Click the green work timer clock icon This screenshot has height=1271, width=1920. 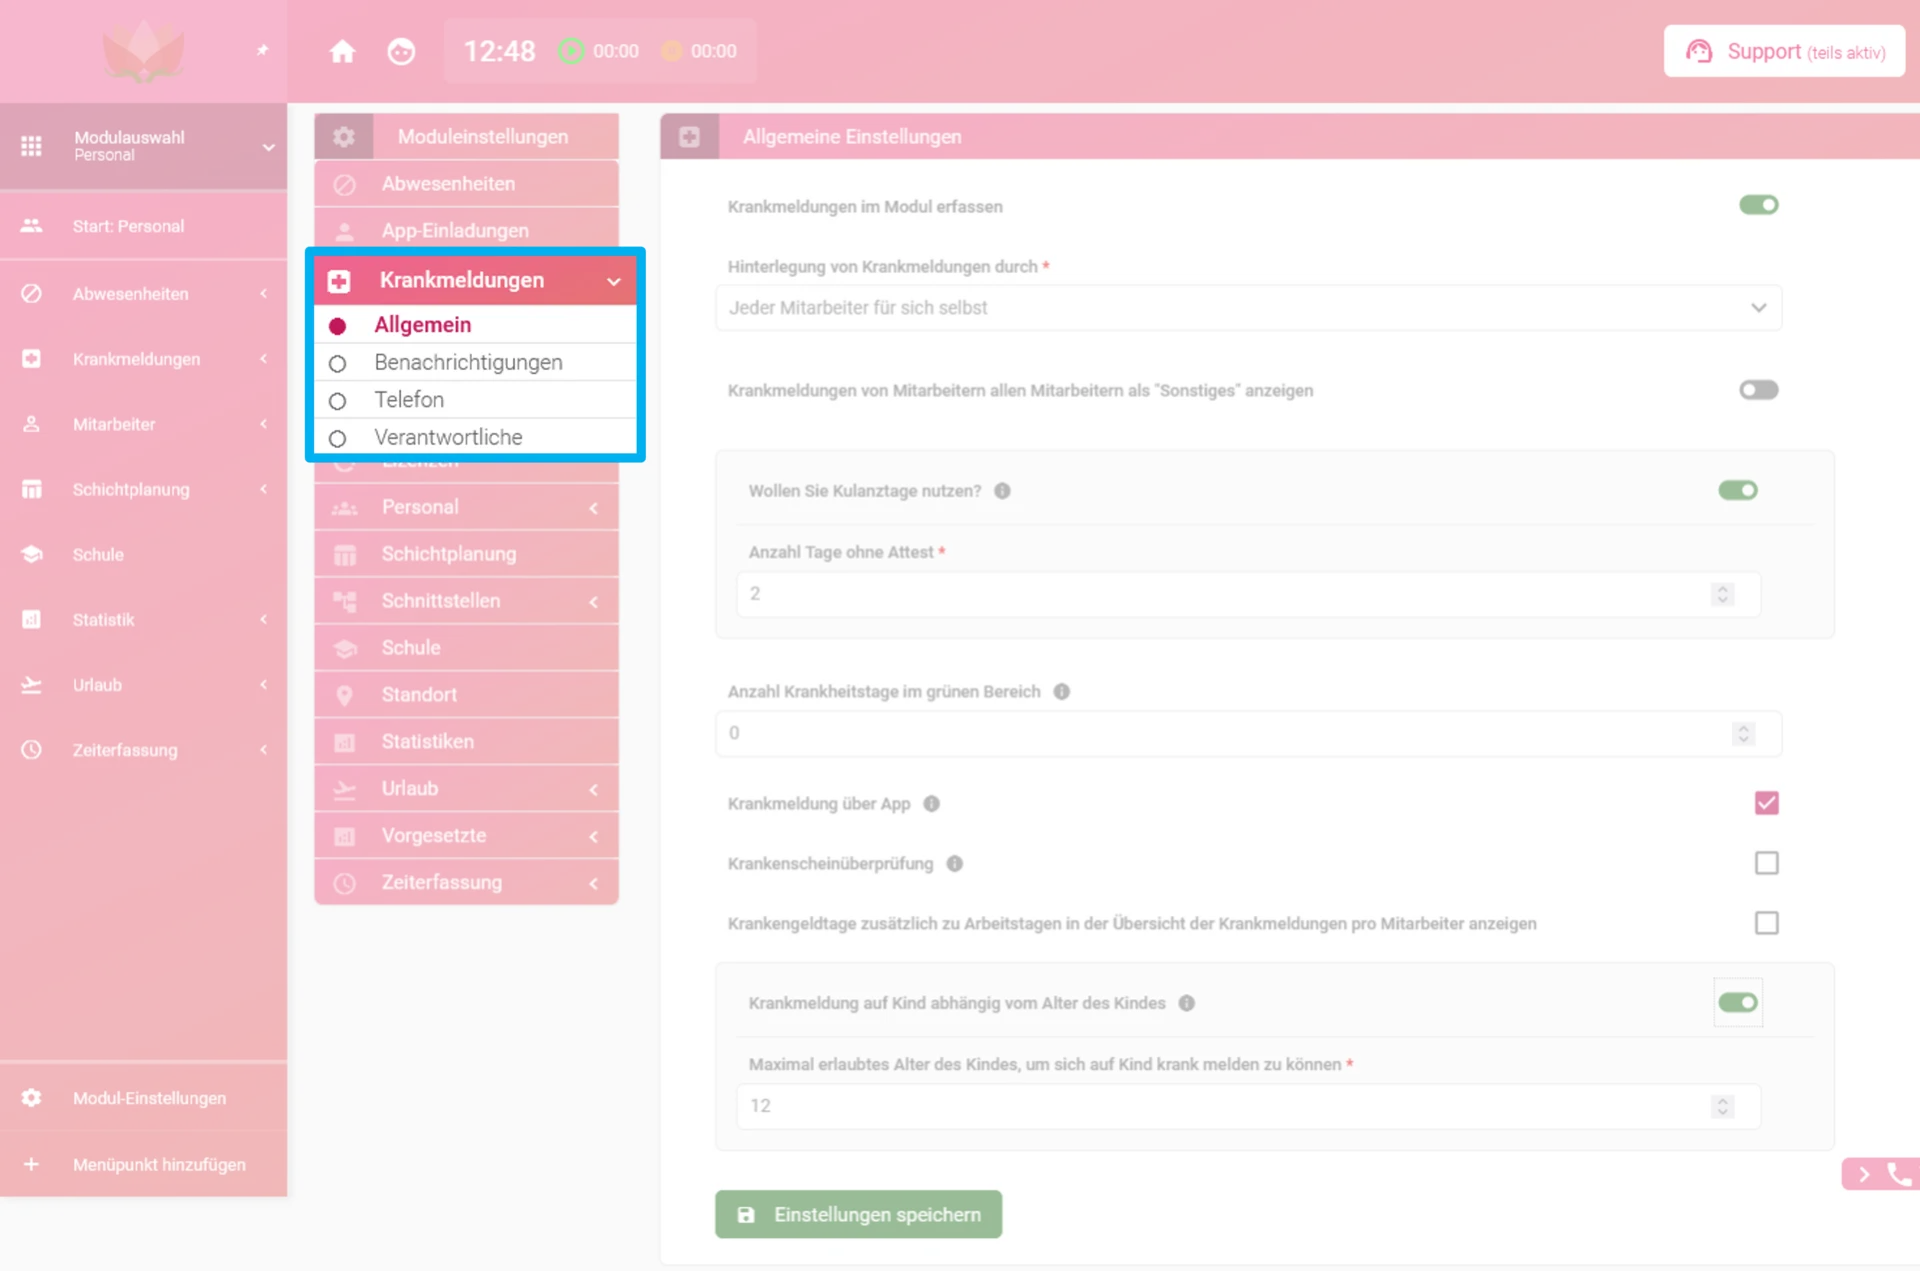571,51
